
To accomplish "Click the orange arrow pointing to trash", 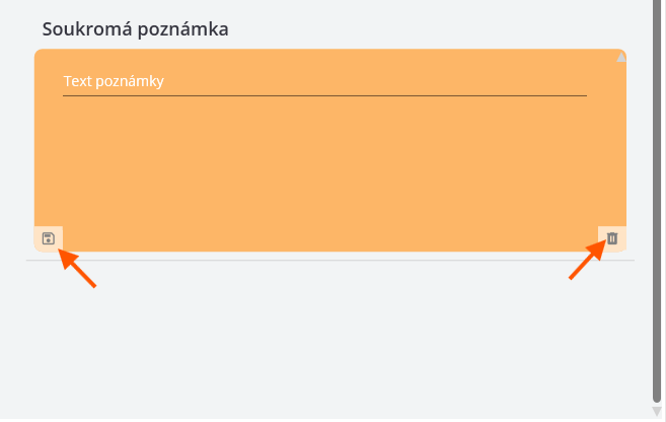I will (586, 262).
